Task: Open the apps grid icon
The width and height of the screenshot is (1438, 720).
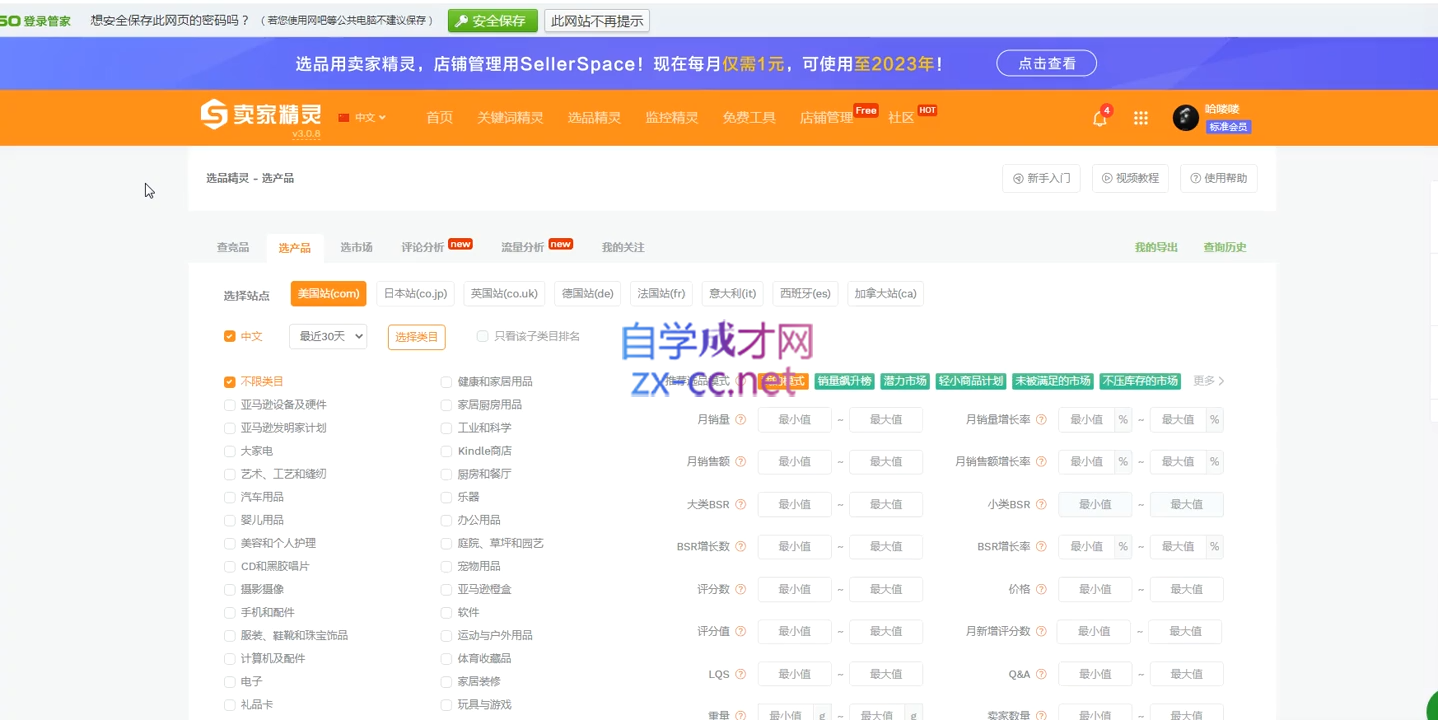Action: coord(1140,118)
